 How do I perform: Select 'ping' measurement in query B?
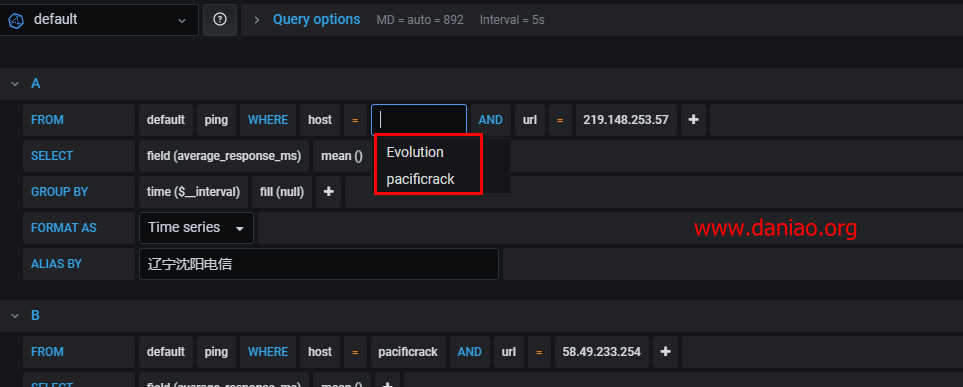pos(217,352)
